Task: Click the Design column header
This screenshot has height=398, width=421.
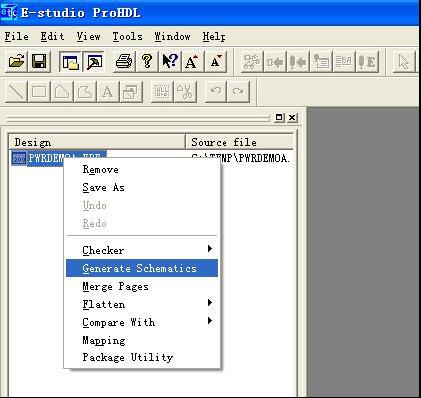Action: coord(97,142)
